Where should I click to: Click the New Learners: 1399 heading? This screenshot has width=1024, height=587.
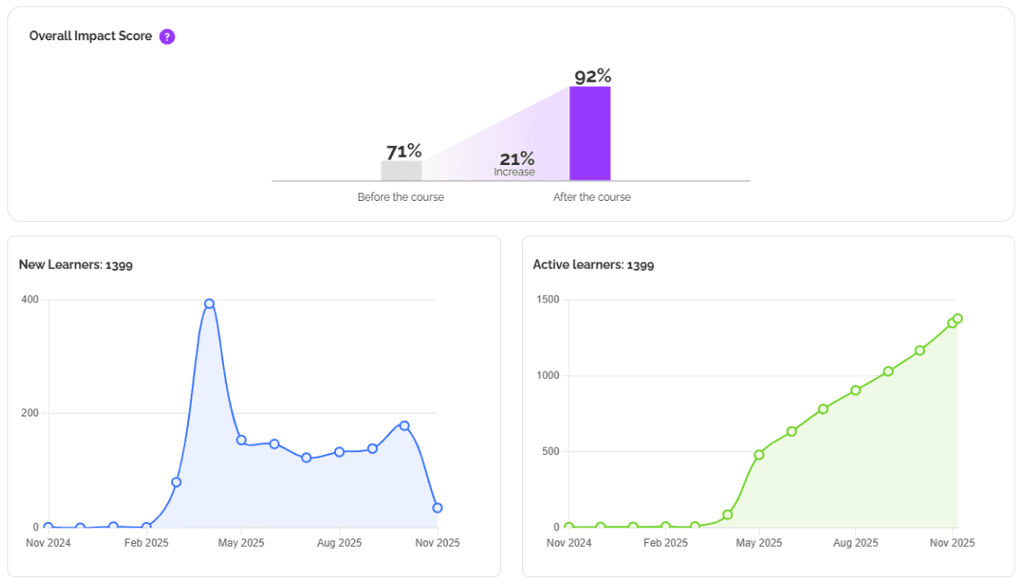pyautogui.click(x=76, y=265)
